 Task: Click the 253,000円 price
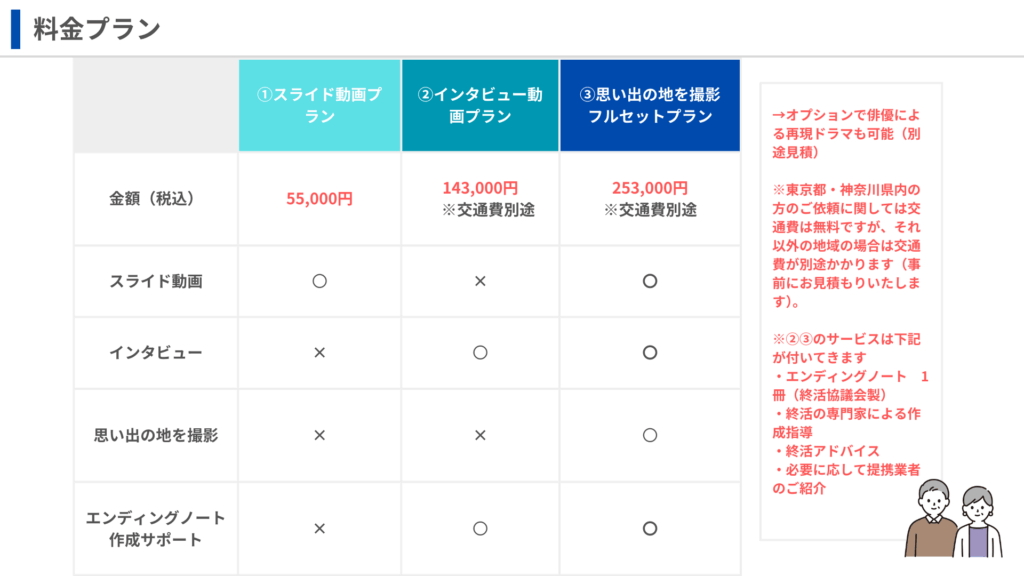pyautogui.click(x=650, y=188)
